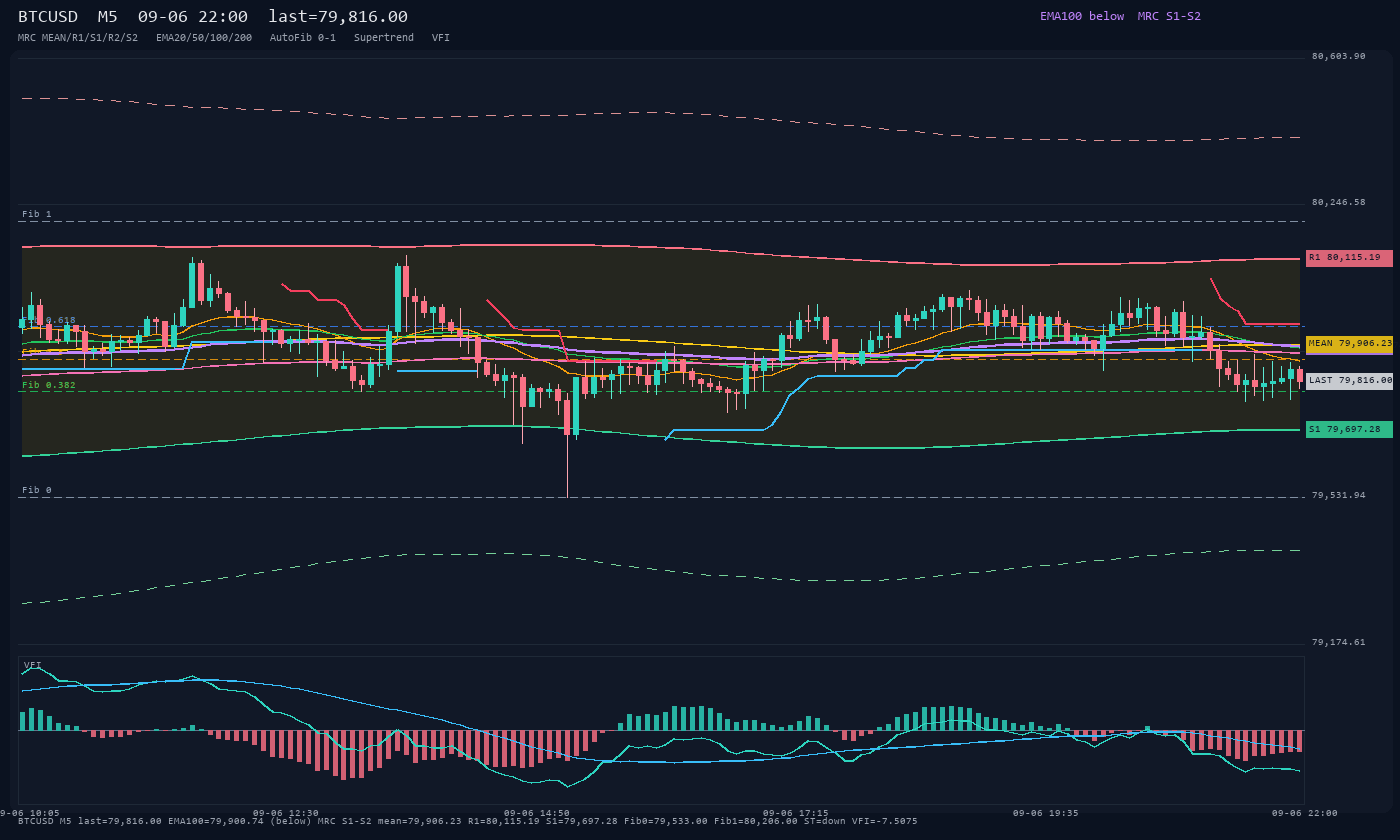The width and height of the screenshot is (1400, 840).
Task: Click the 'Fib 0' level label
Action: [x=37, y=490]
